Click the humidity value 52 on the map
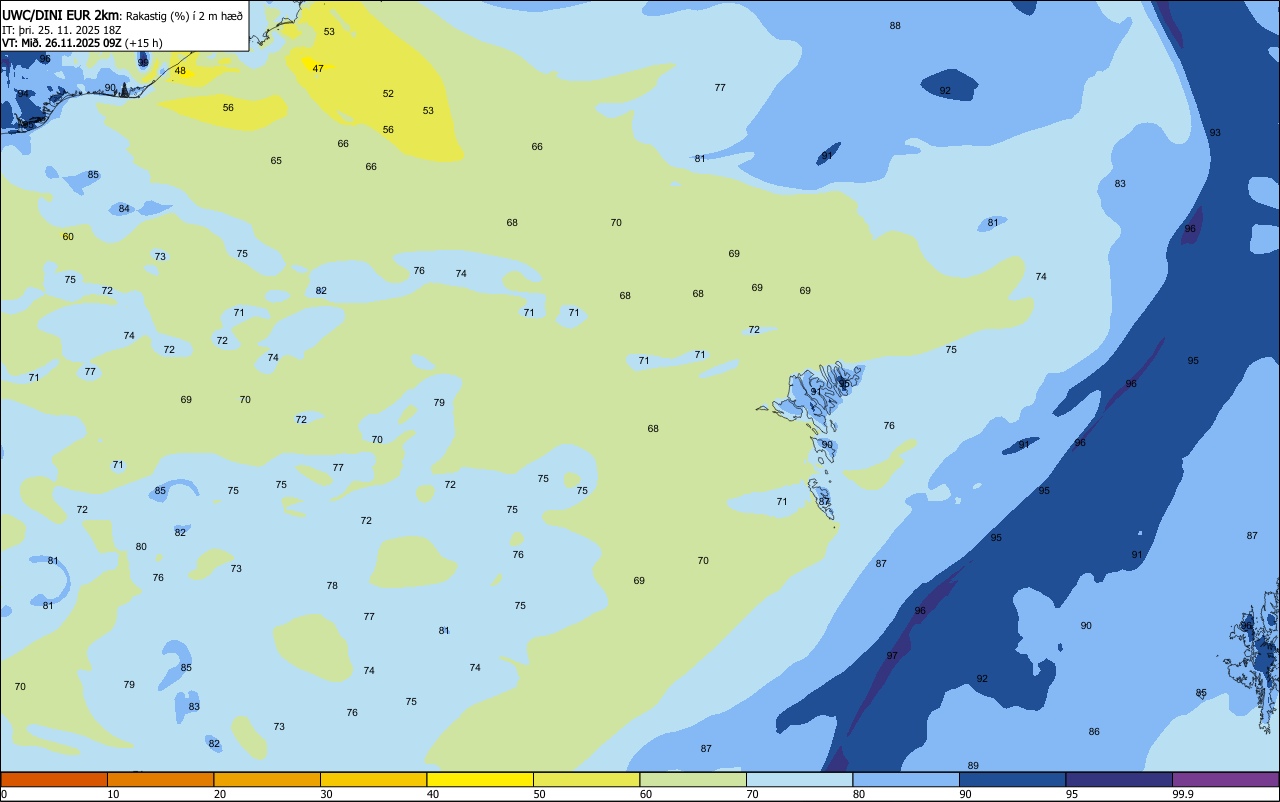Screen dimensions: 1280x802 pyautogui.click(x=388, y=94)
